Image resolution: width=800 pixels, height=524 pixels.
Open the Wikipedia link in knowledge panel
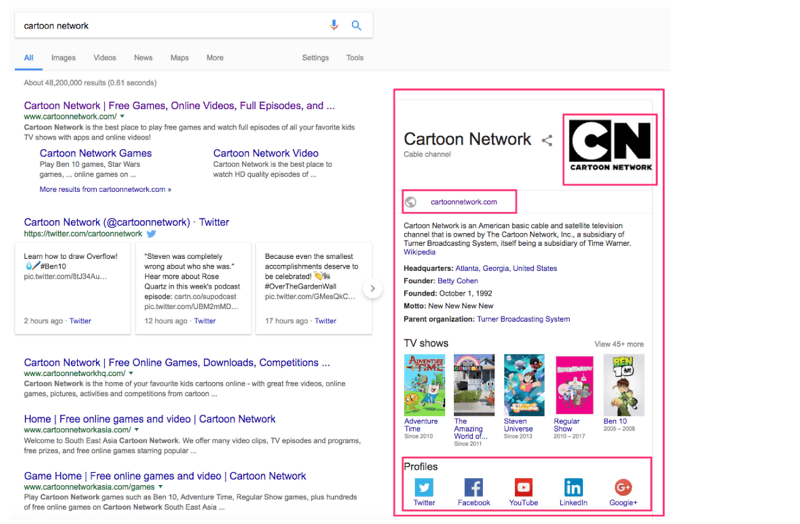[x=419, y=252]
